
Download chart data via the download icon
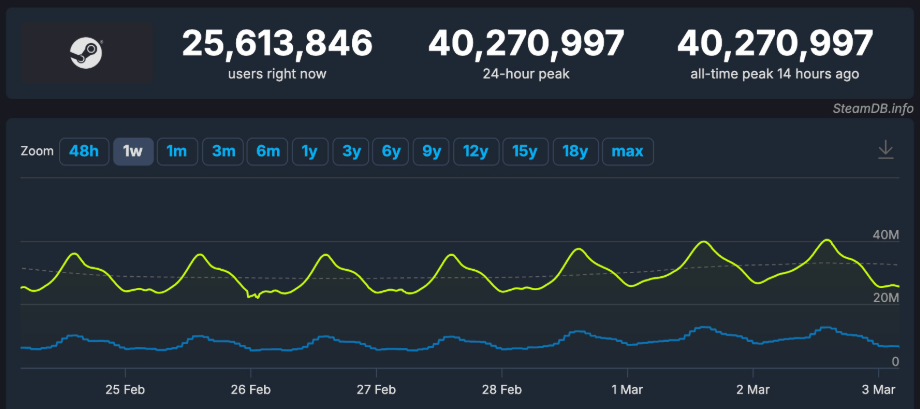point(885,150)
